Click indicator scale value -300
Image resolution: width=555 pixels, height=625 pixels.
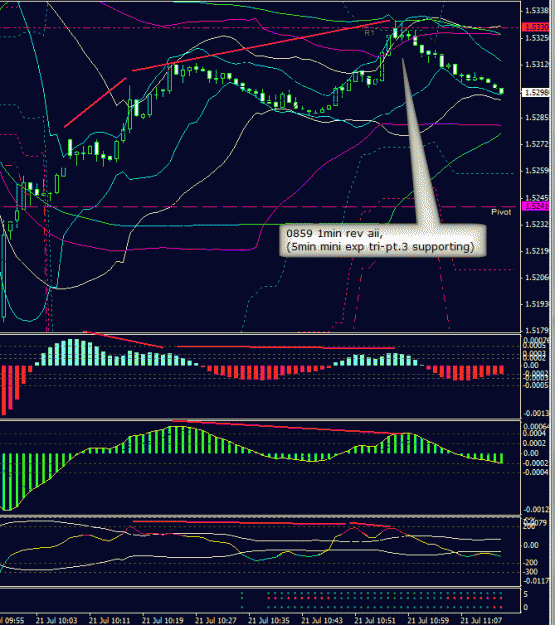click(x=531, y=572)
